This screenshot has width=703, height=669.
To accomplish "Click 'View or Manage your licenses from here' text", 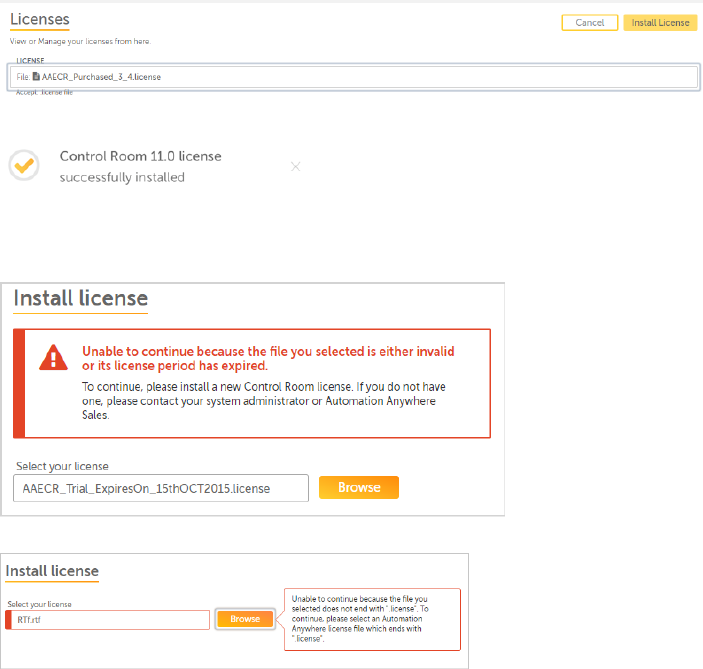I will tap(80, 41).
